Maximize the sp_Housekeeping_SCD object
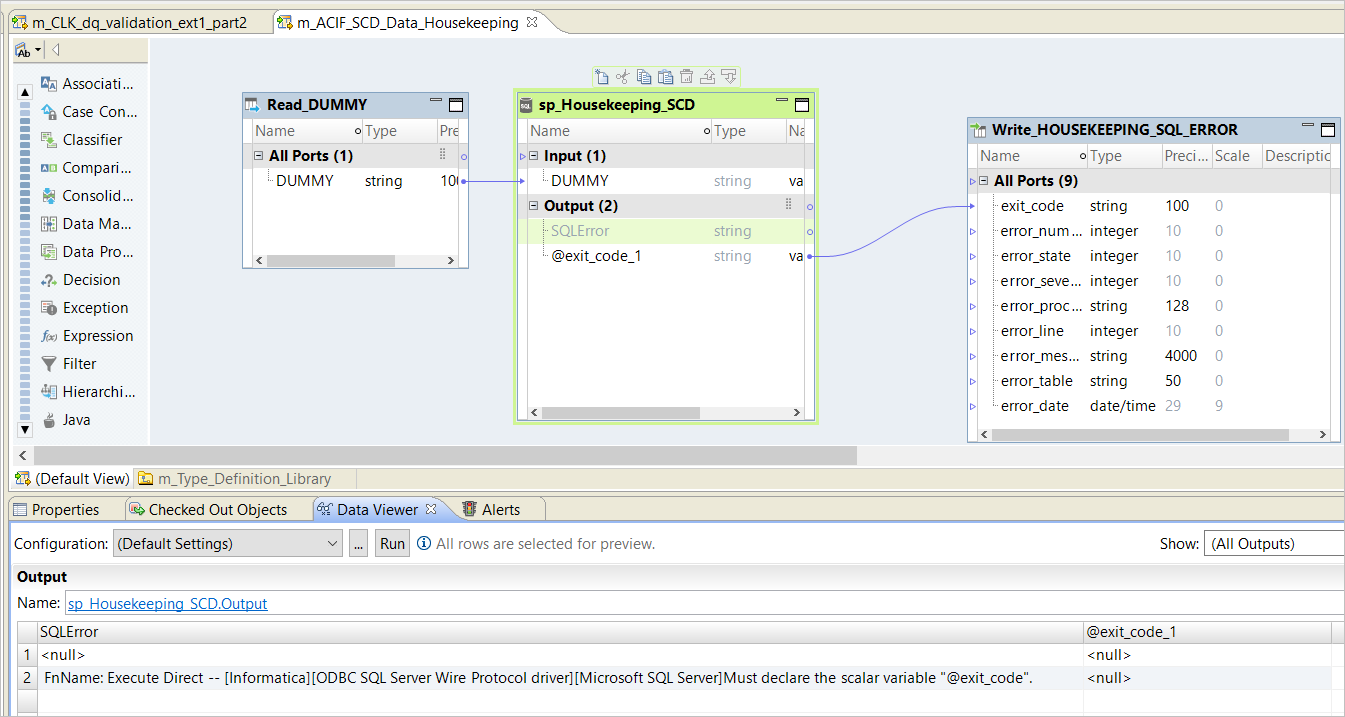 click(x=803, y=105)
